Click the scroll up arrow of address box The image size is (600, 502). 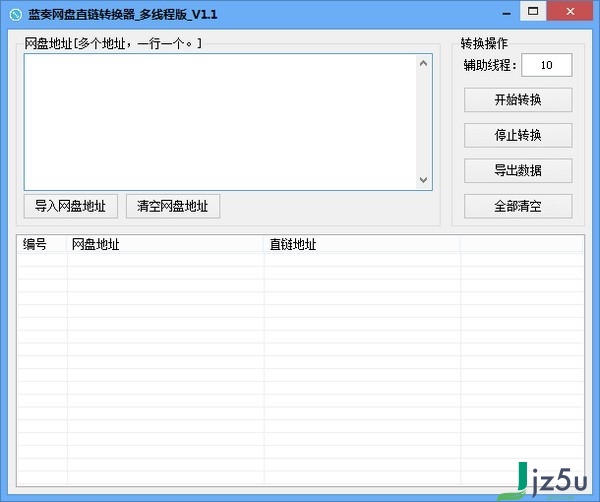423,64
